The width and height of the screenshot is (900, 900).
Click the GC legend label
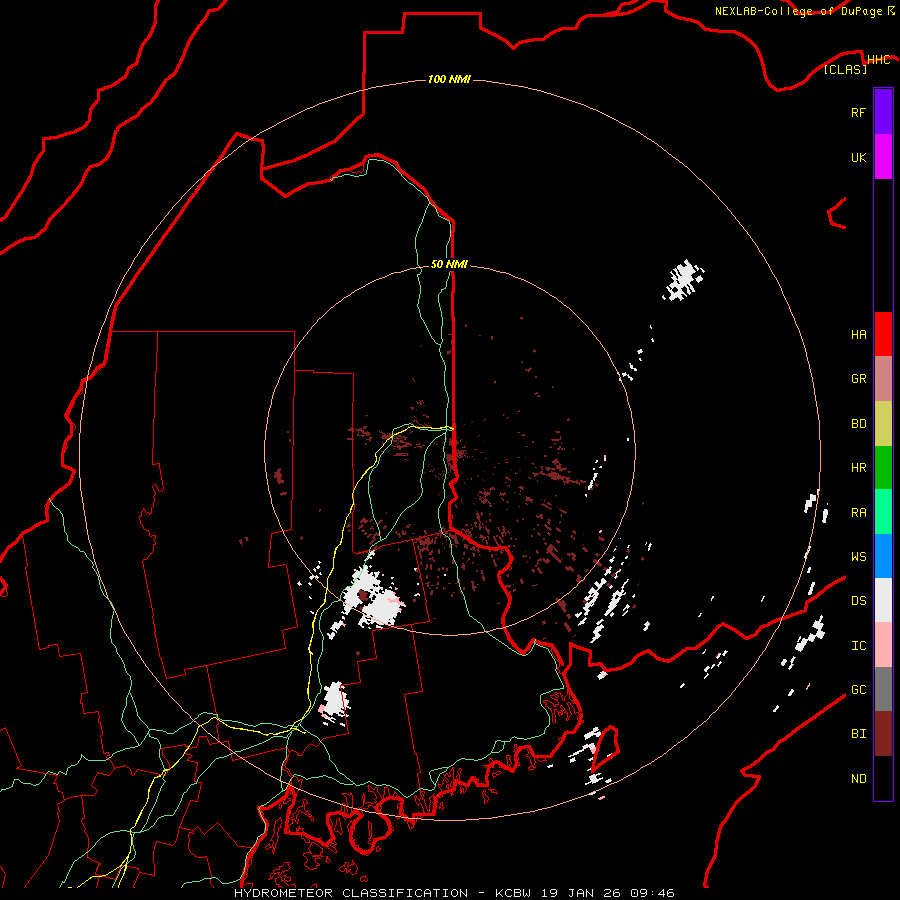(858, 690)
